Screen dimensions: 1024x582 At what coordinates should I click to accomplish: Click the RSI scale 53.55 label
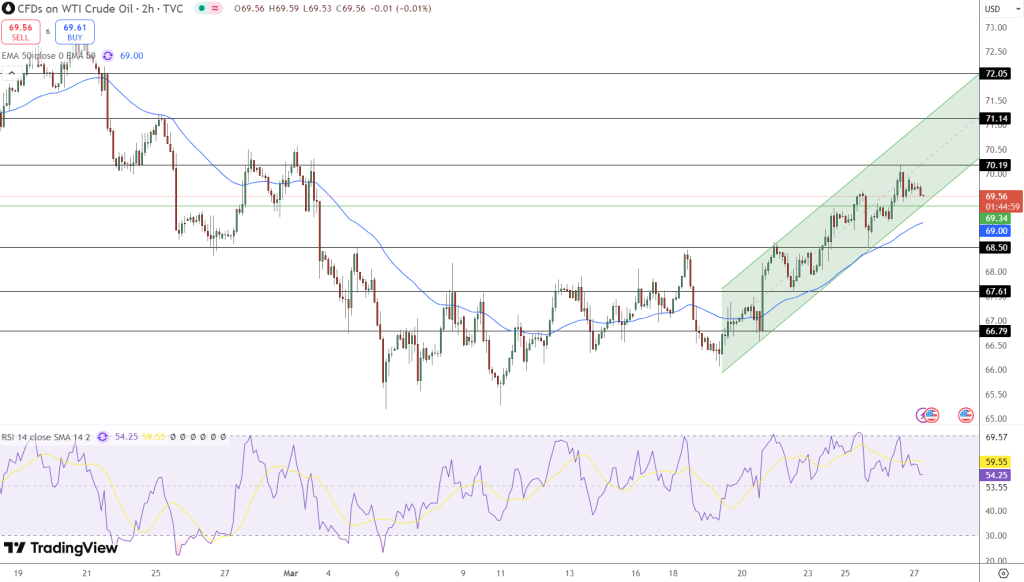[996, 487]
